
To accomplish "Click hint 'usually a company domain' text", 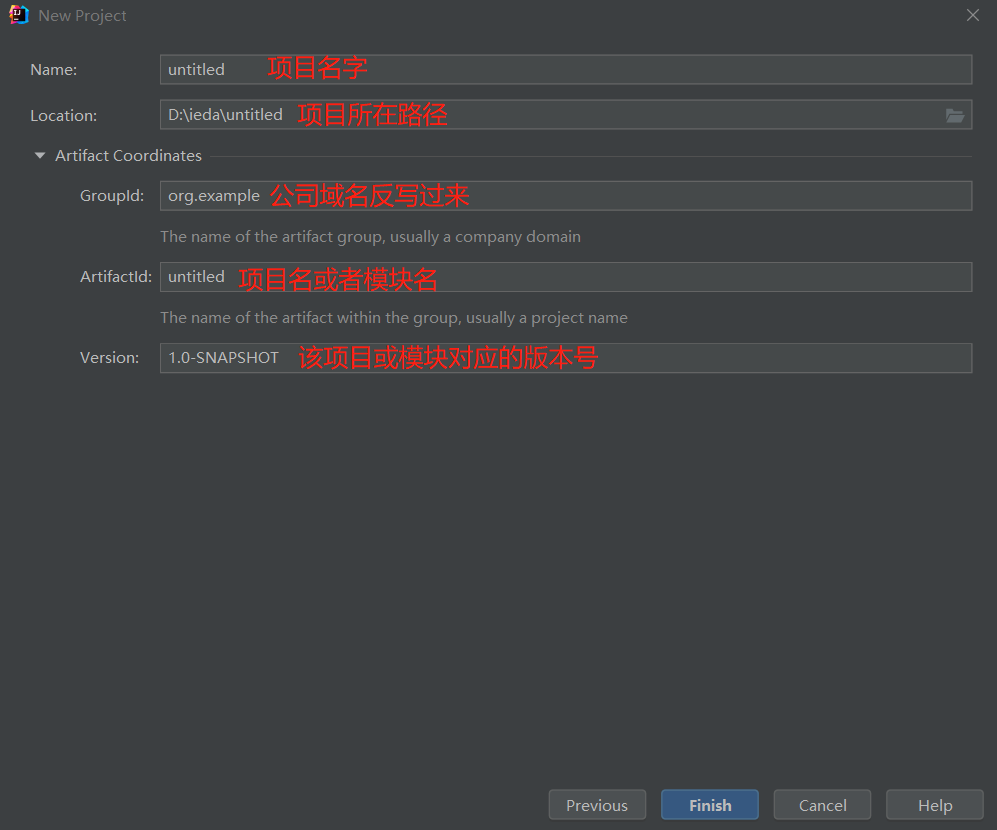I will pyautogui.click(x=485, y=237).
